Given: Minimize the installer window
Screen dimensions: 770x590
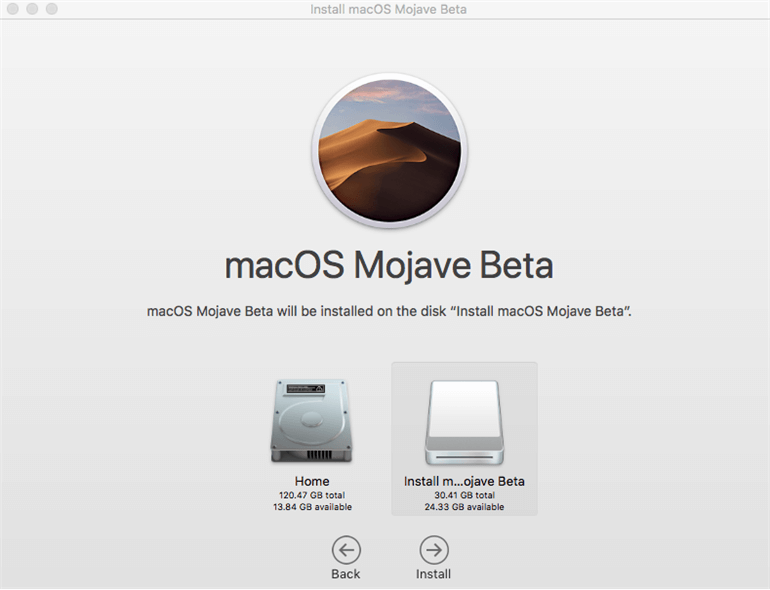Looking at the screenshot, I should click(32, 9).
